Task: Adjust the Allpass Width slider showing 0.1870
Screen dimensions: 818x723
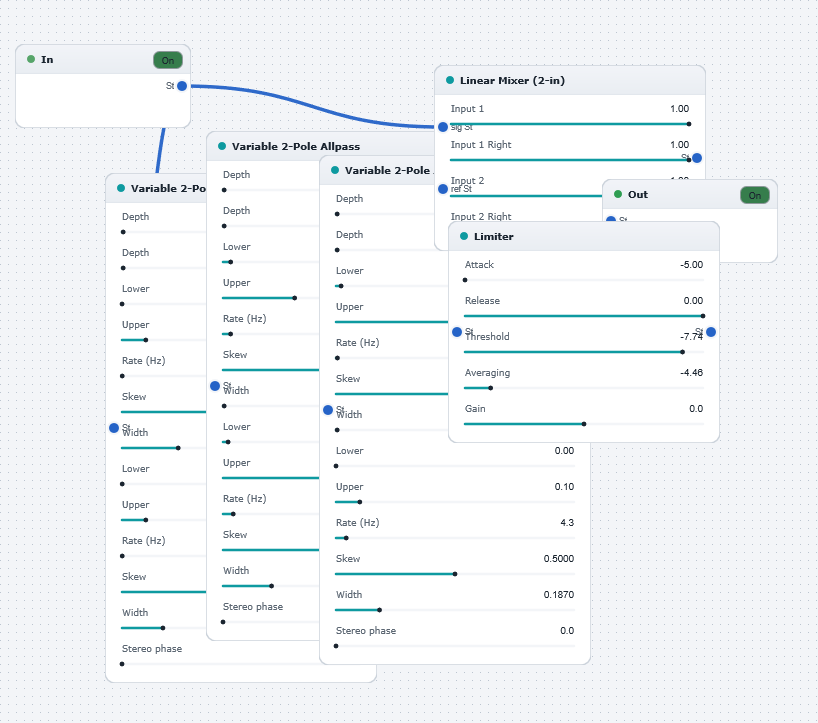Action: tap(455, 610)
